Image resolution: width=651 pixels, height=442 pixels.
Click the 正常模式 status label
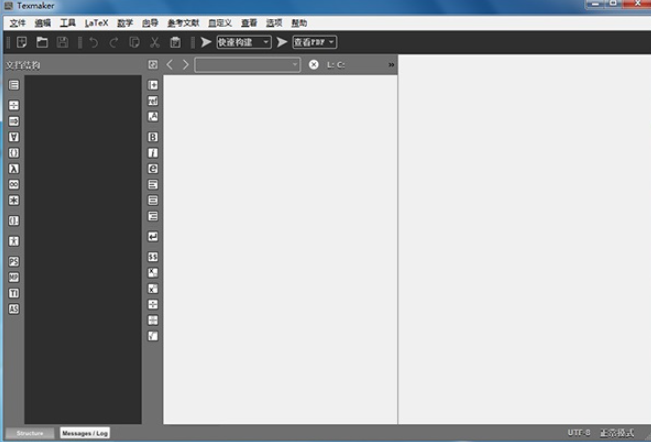617,432
